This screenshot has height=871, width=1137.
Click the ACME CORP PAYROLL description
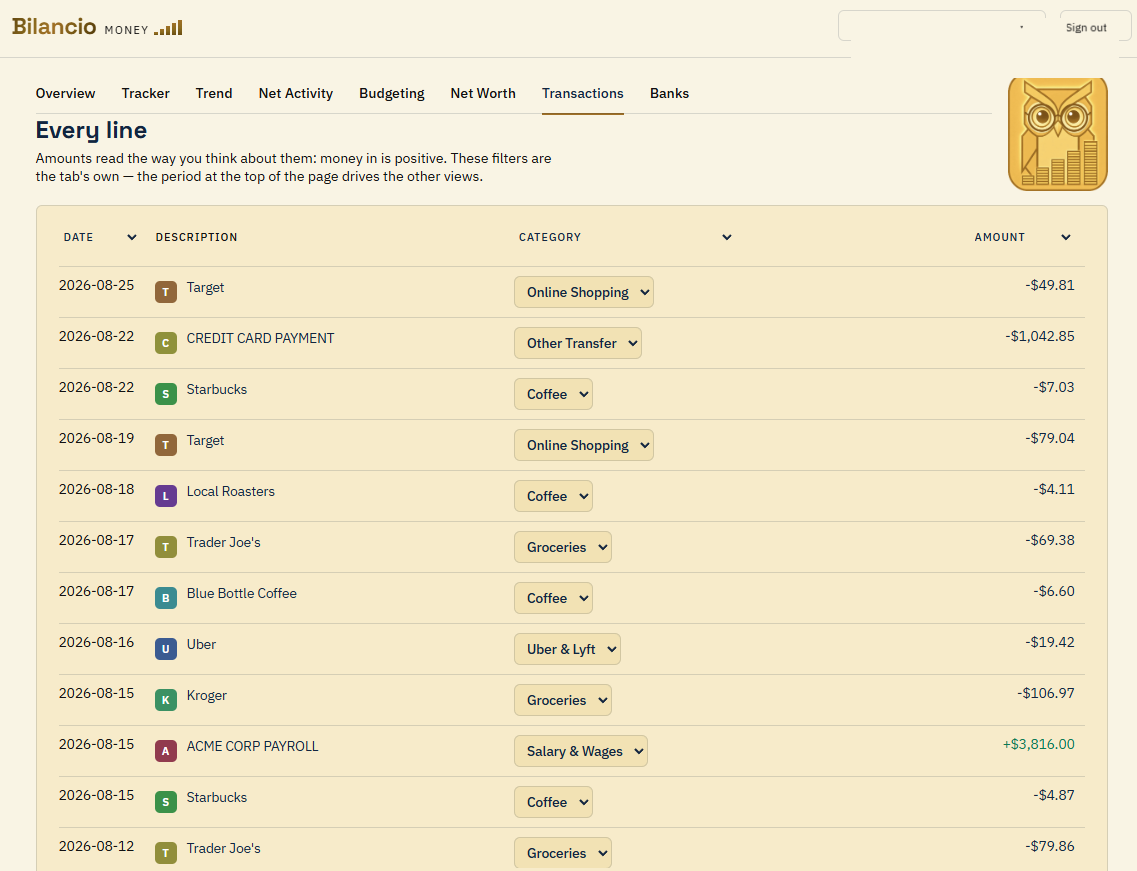pyautogui.click(x=252, y=746)
